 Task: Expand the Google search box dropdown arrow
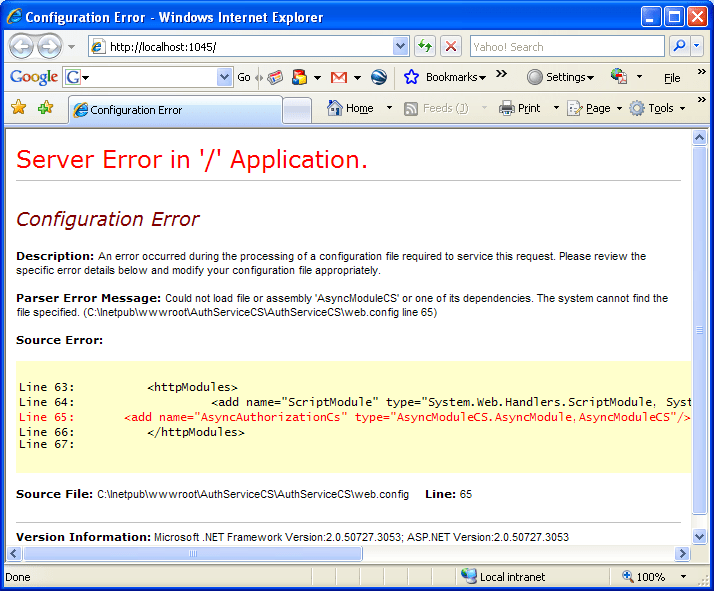(x=224, y=77)
